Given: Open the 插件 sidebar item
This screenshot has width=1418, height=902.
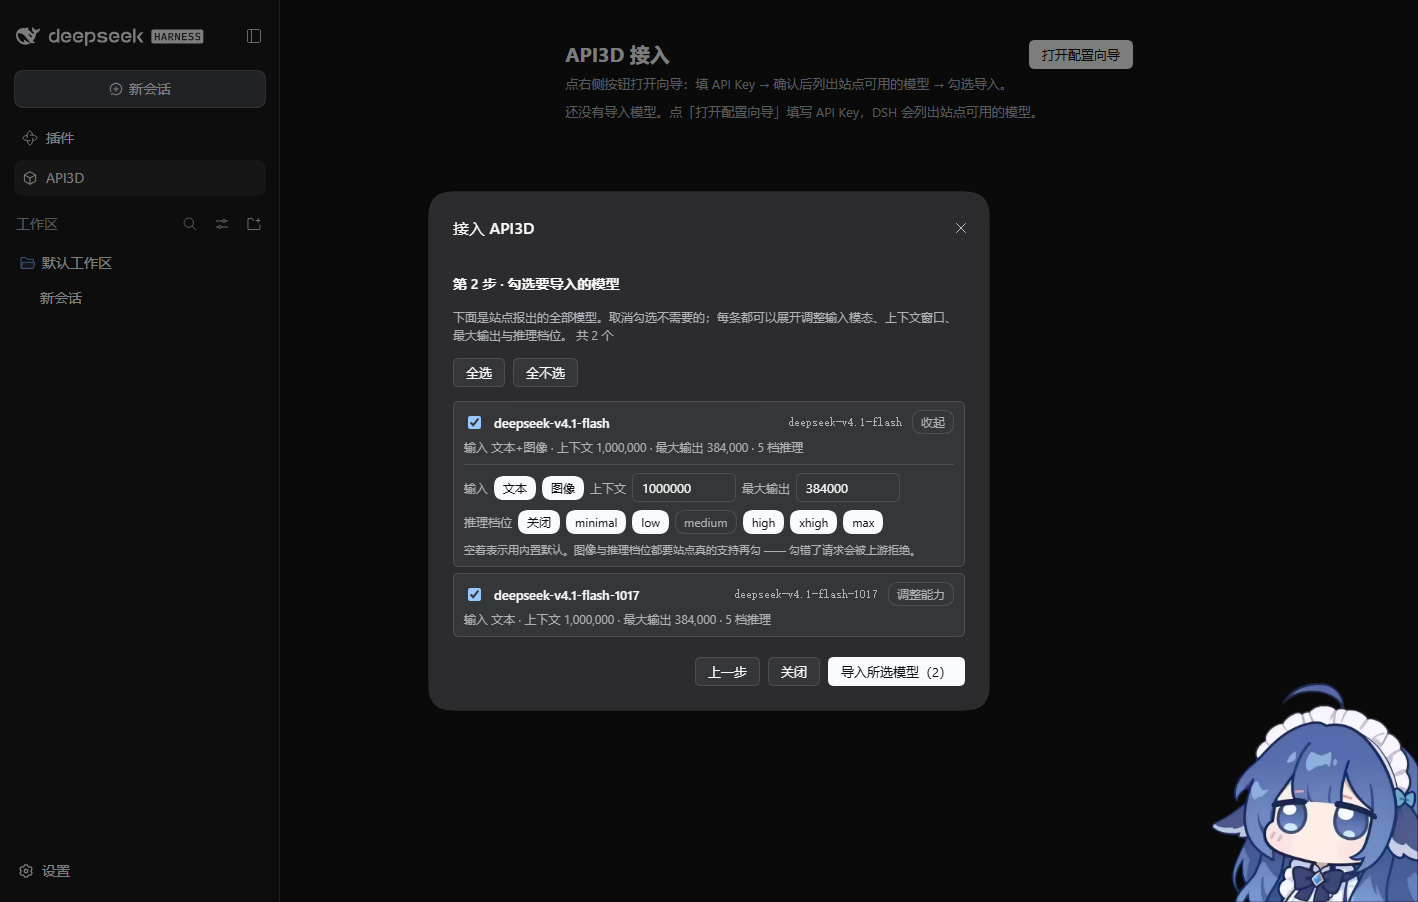Looking at the screenshot, I should pyautogui.click(x=140, y=138).
